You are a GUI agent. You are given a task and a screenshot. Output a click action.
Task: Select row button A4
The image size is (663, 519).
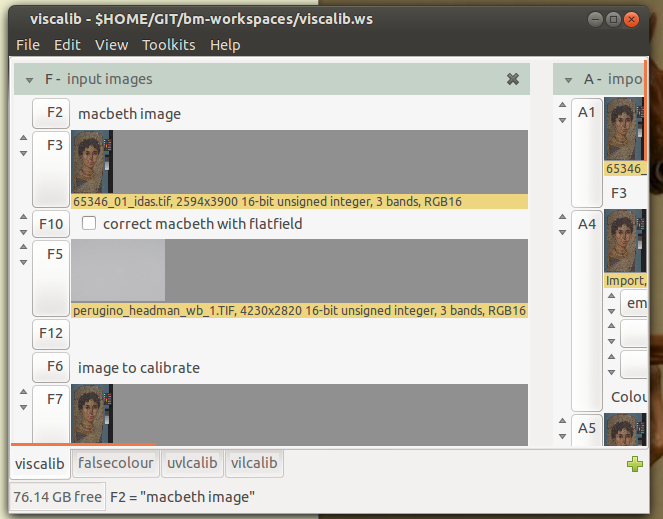tap(587, 311)
